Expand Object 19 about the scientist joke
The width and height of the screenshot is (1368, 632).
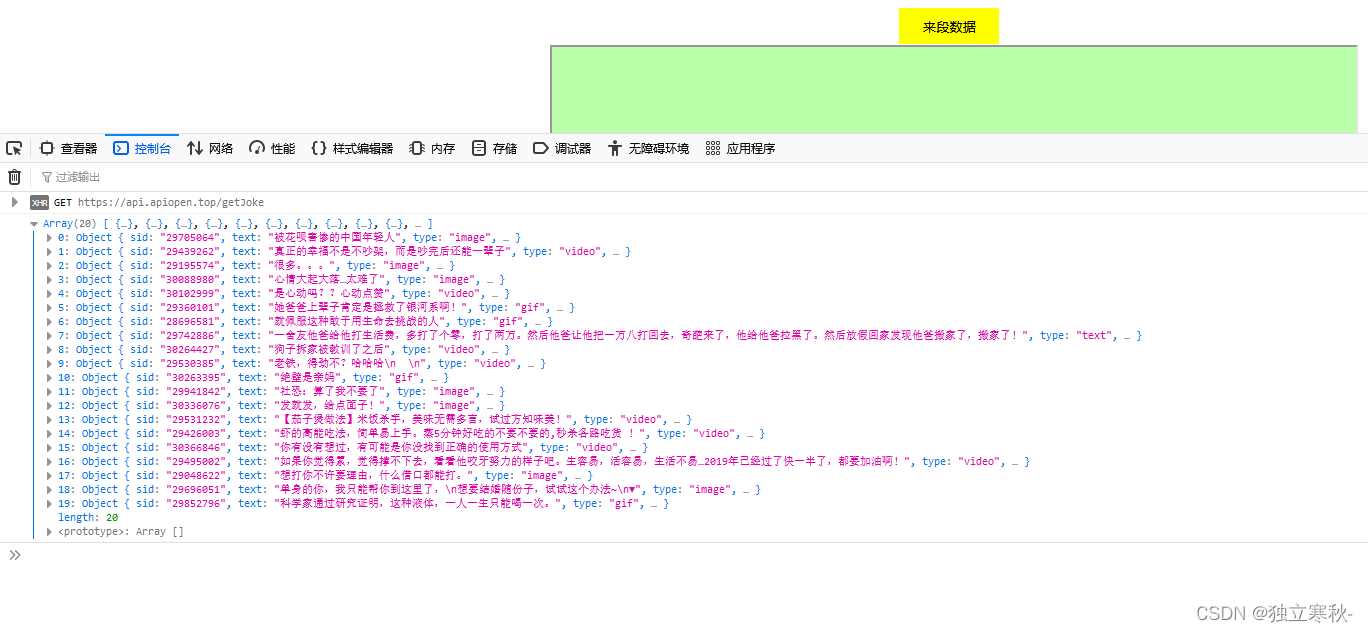tap(48, 503)
